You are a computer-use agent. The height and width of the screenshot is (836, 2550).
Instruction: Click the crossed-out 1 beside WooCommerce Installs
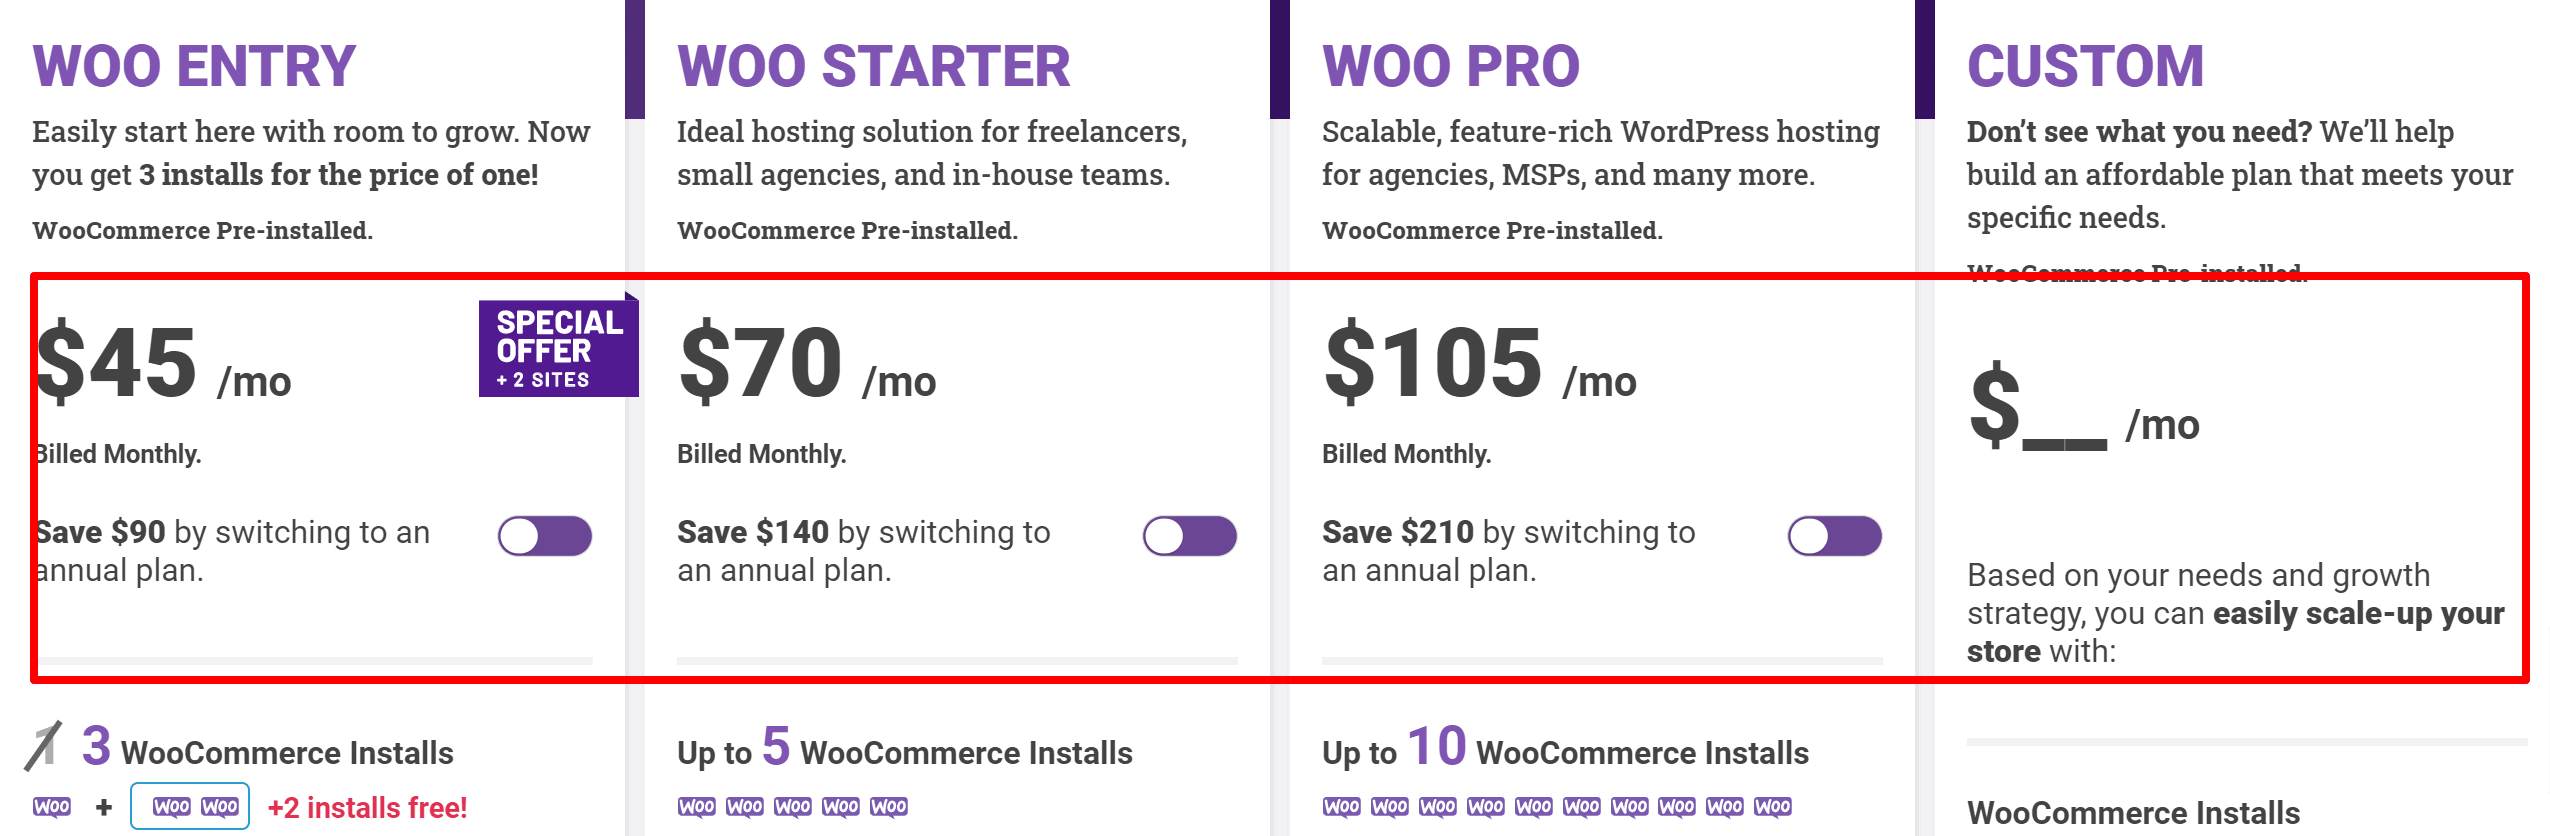[43, 747]
